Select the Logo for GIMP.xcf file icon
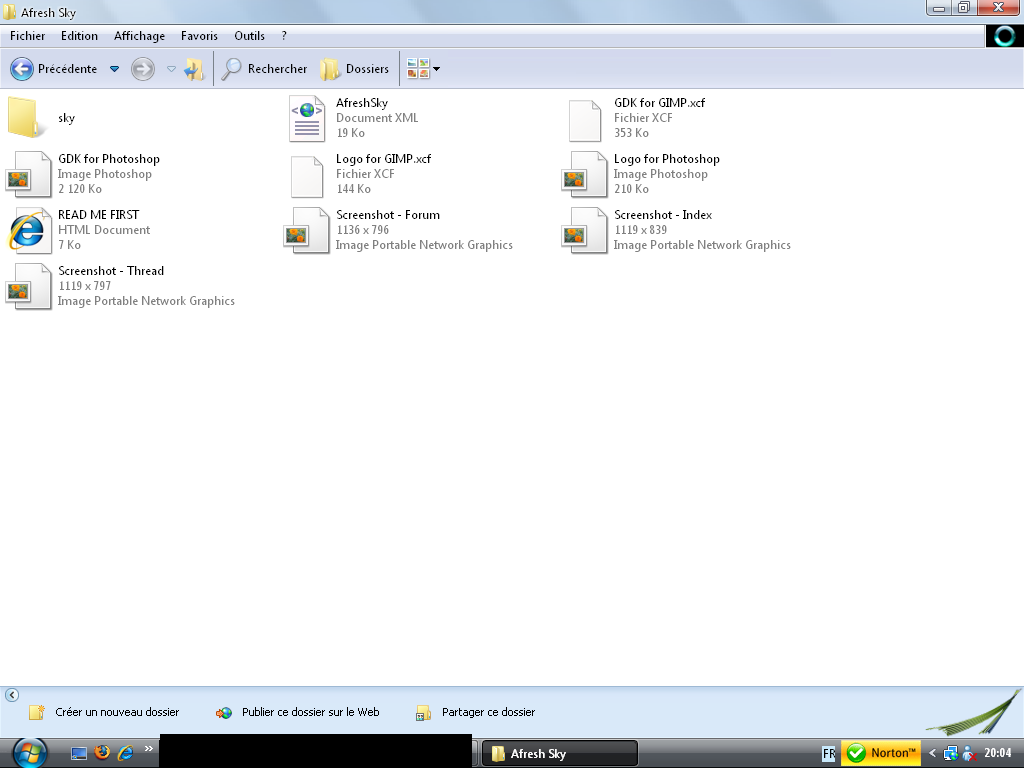Image resolution: width=1024 pixels, height=768 pixels. click(307, 176)
